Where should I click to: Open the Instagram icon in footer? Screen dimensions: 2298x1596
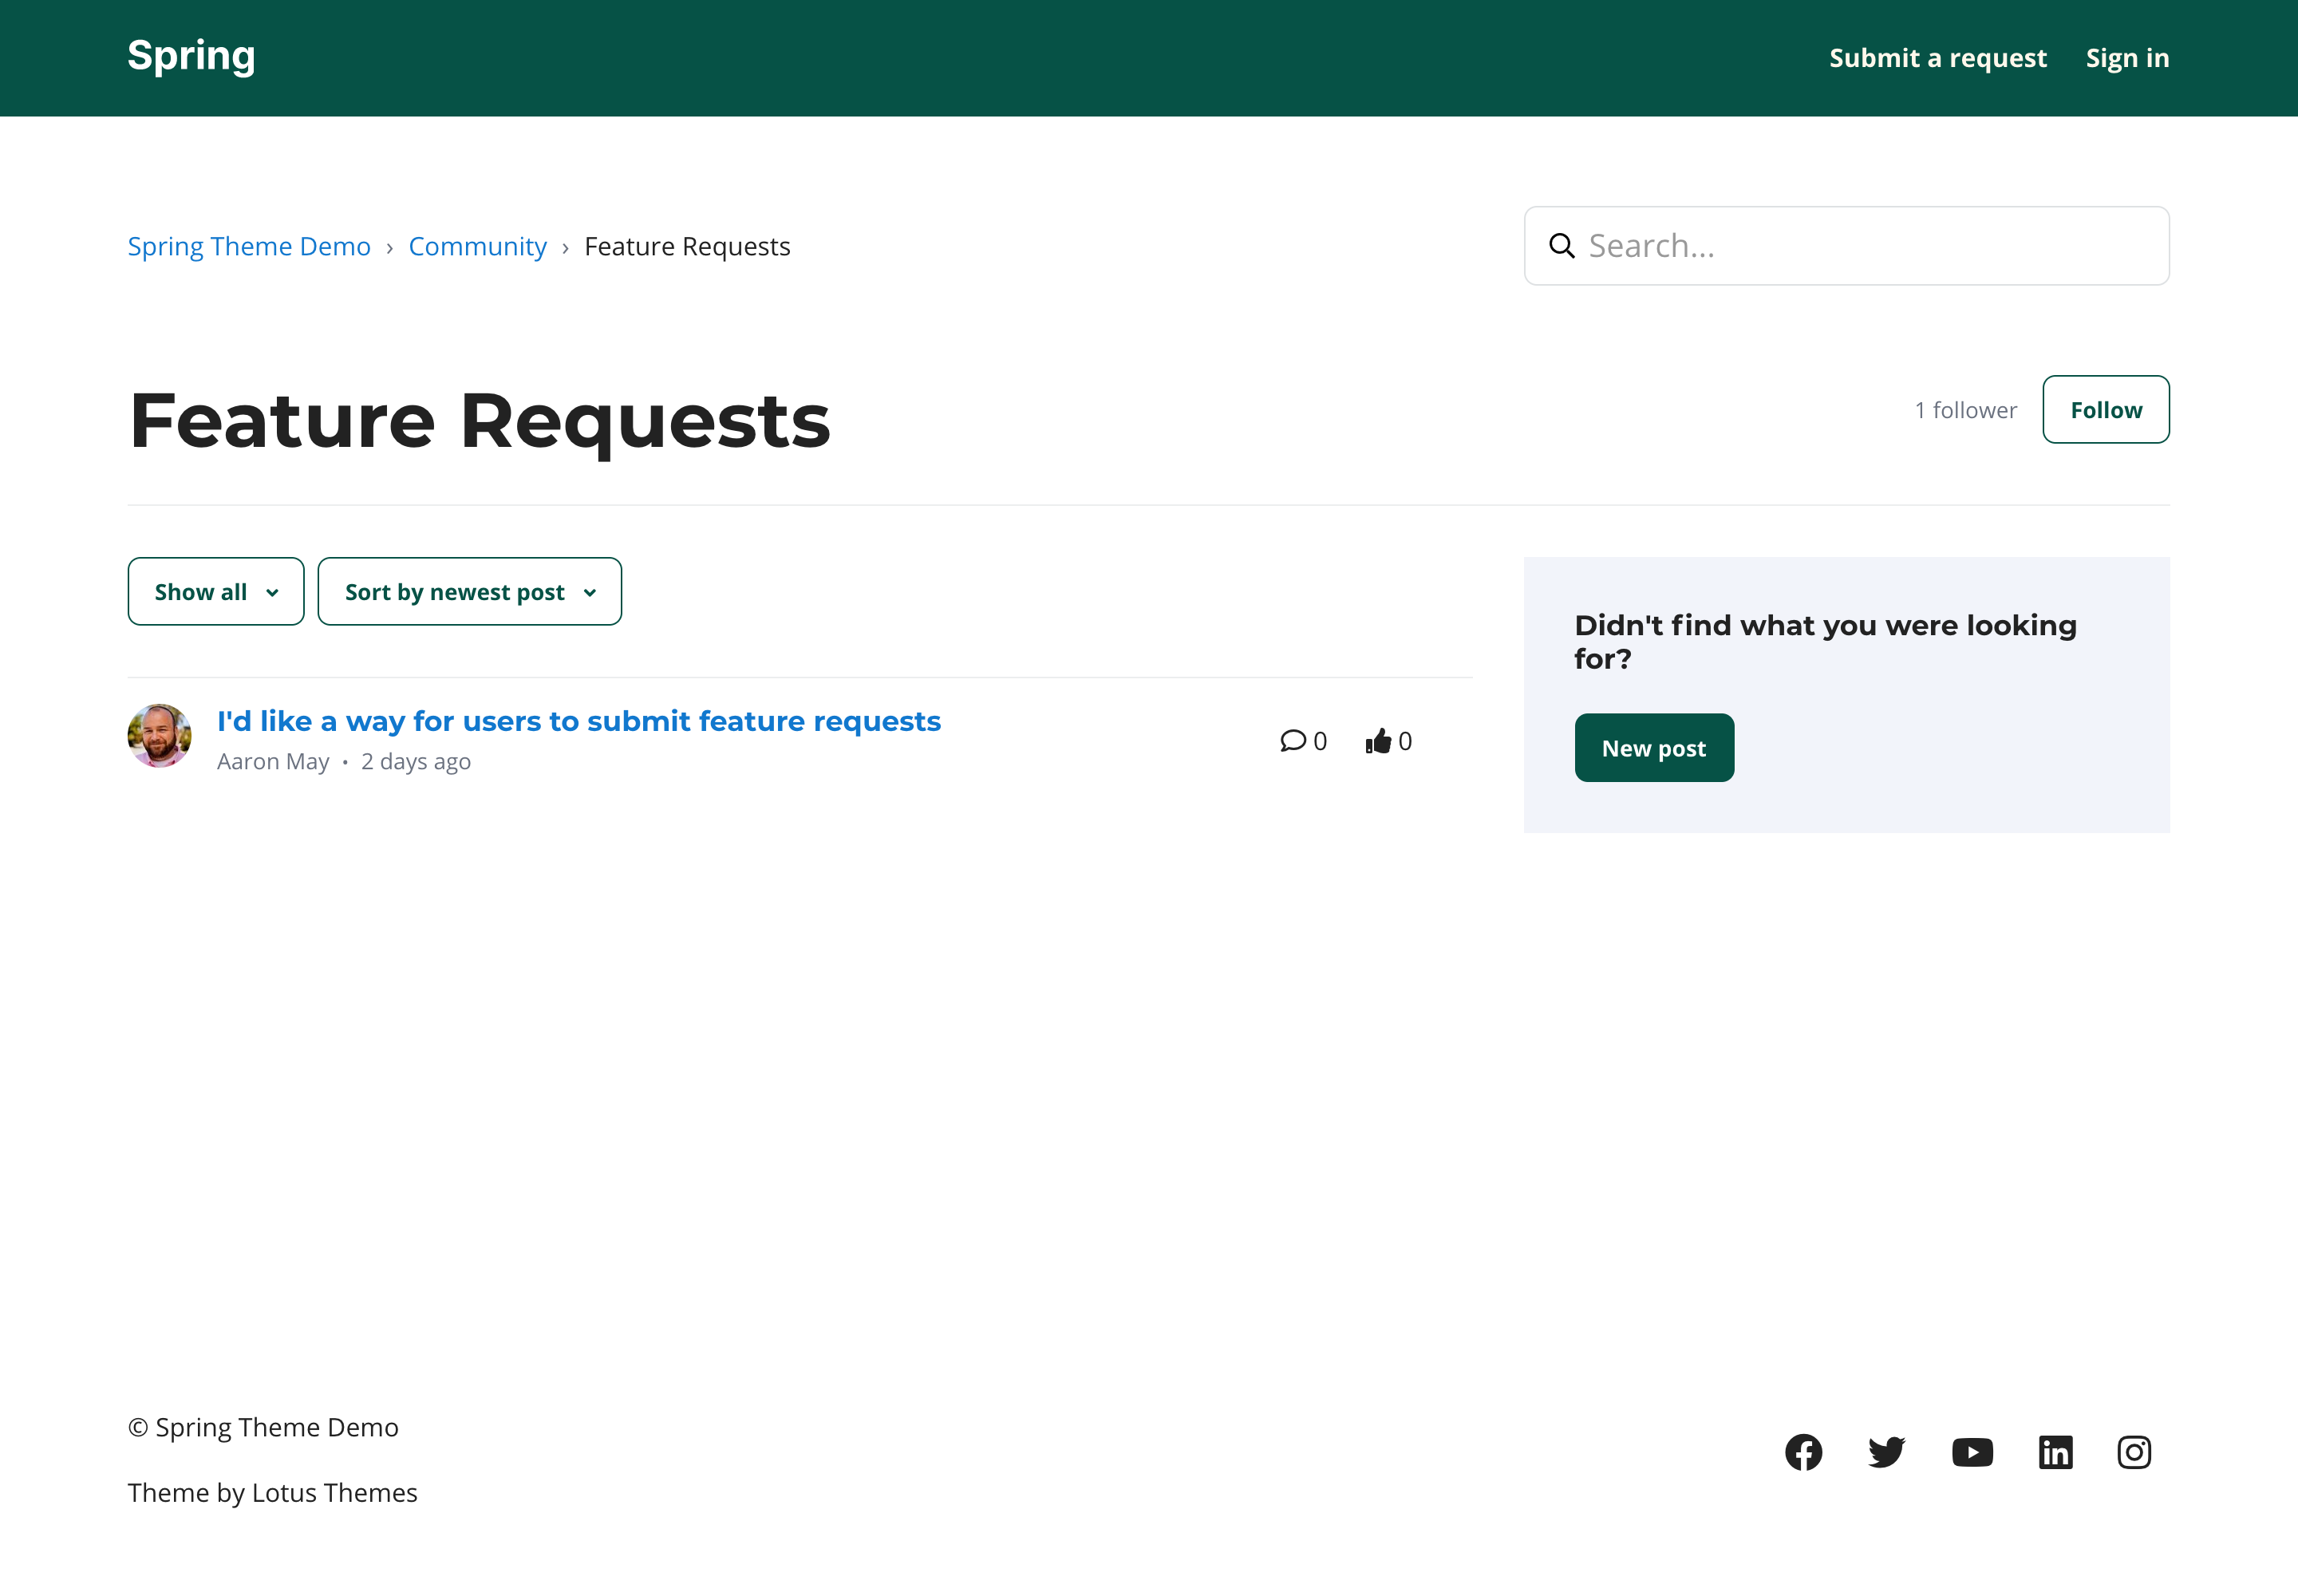point(2133,1452)
